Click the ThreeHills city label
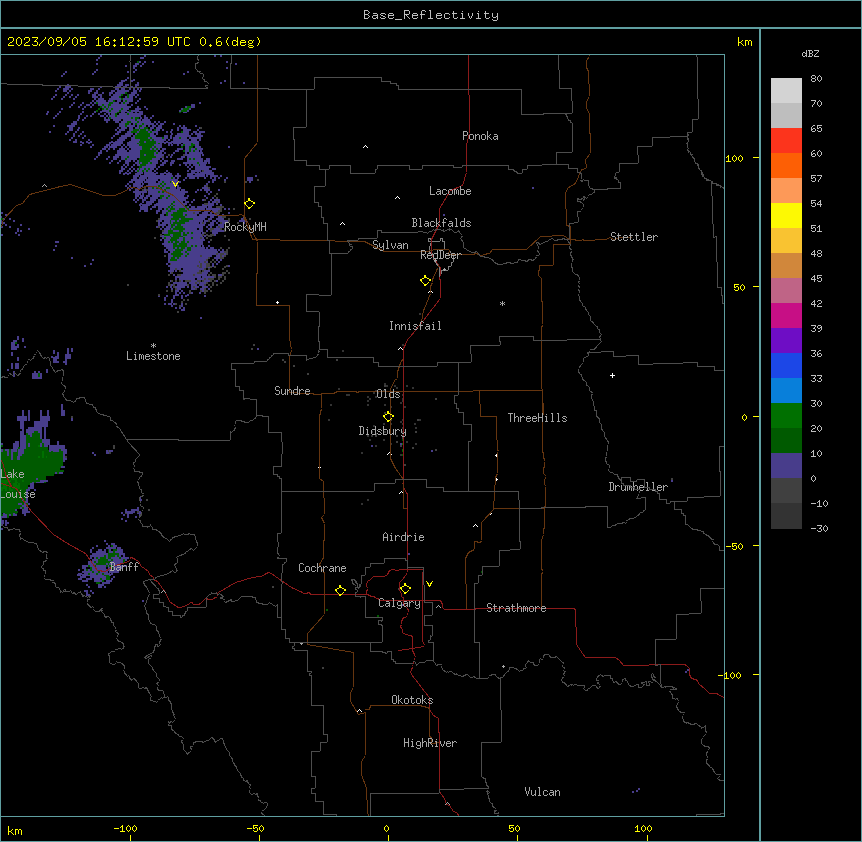This screenshot has height=842, width=862. 537,418
